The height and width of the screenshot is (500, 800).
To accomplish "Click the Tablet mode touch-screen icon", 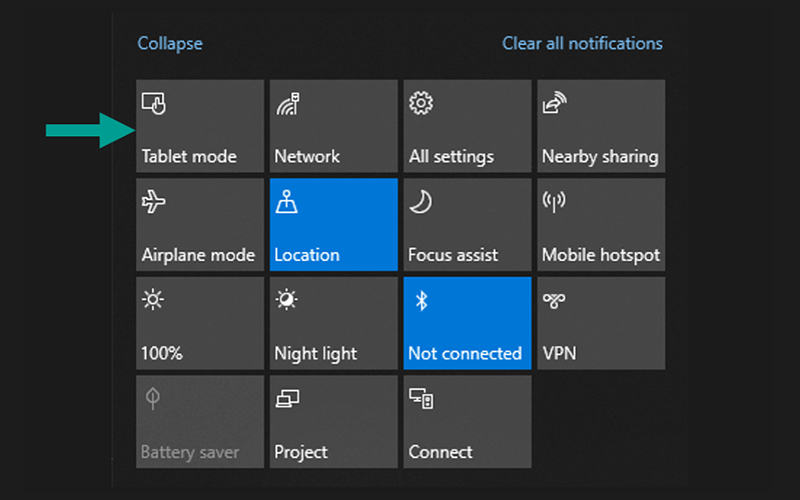I will click(x=154, y=103).
